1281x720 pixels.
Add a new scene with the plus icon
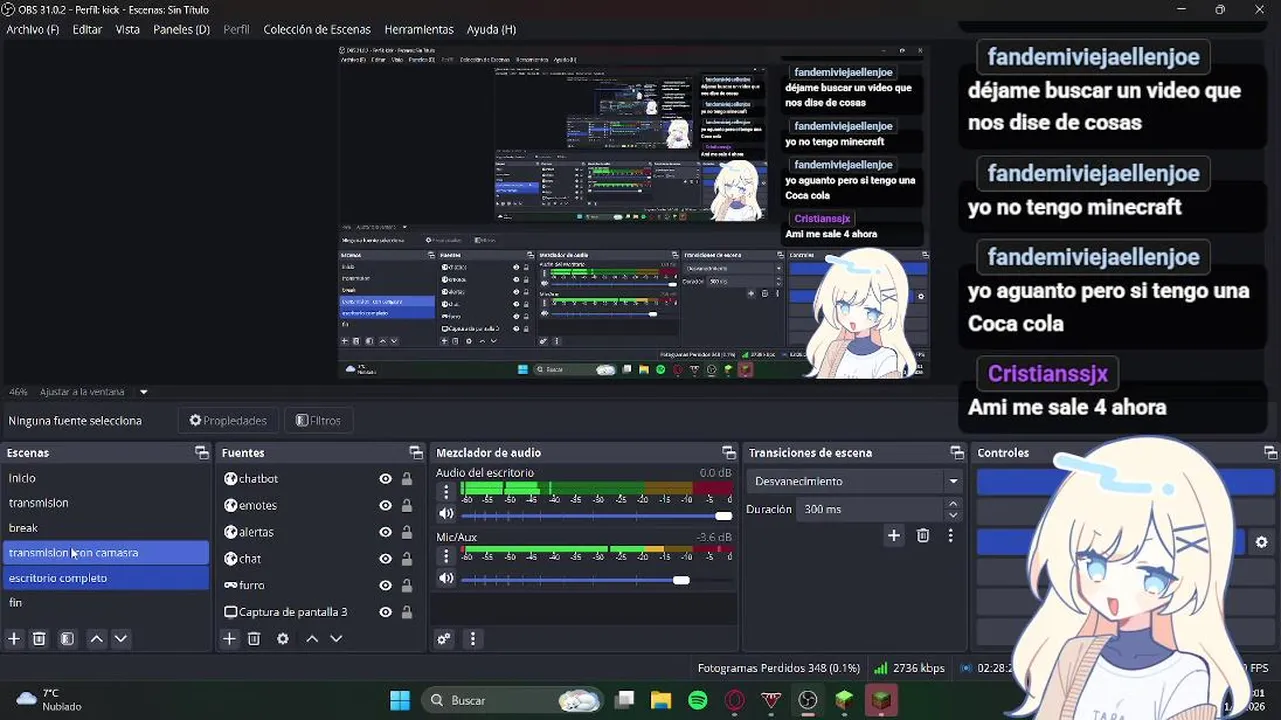(x=14, y=639)
